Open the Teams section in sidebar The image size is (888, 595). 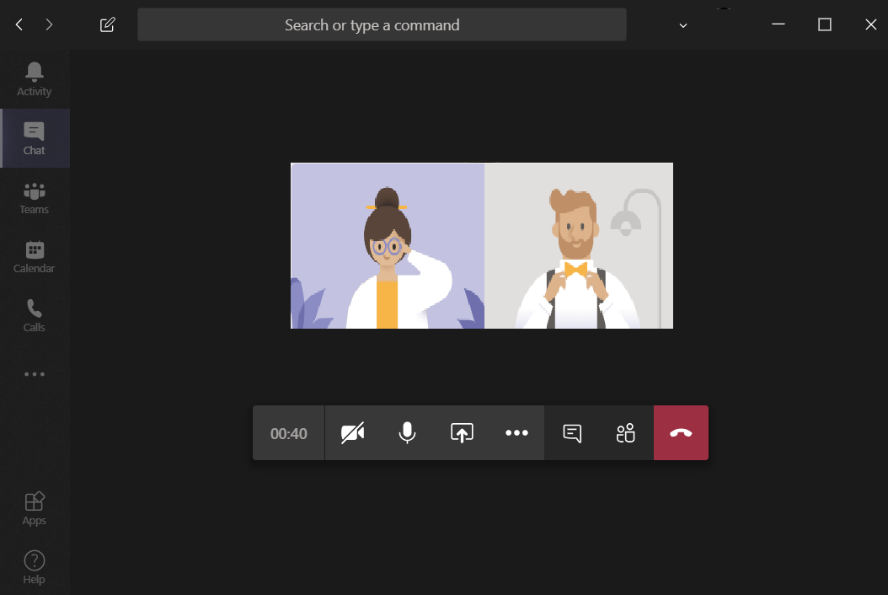(x=34, y=198)
